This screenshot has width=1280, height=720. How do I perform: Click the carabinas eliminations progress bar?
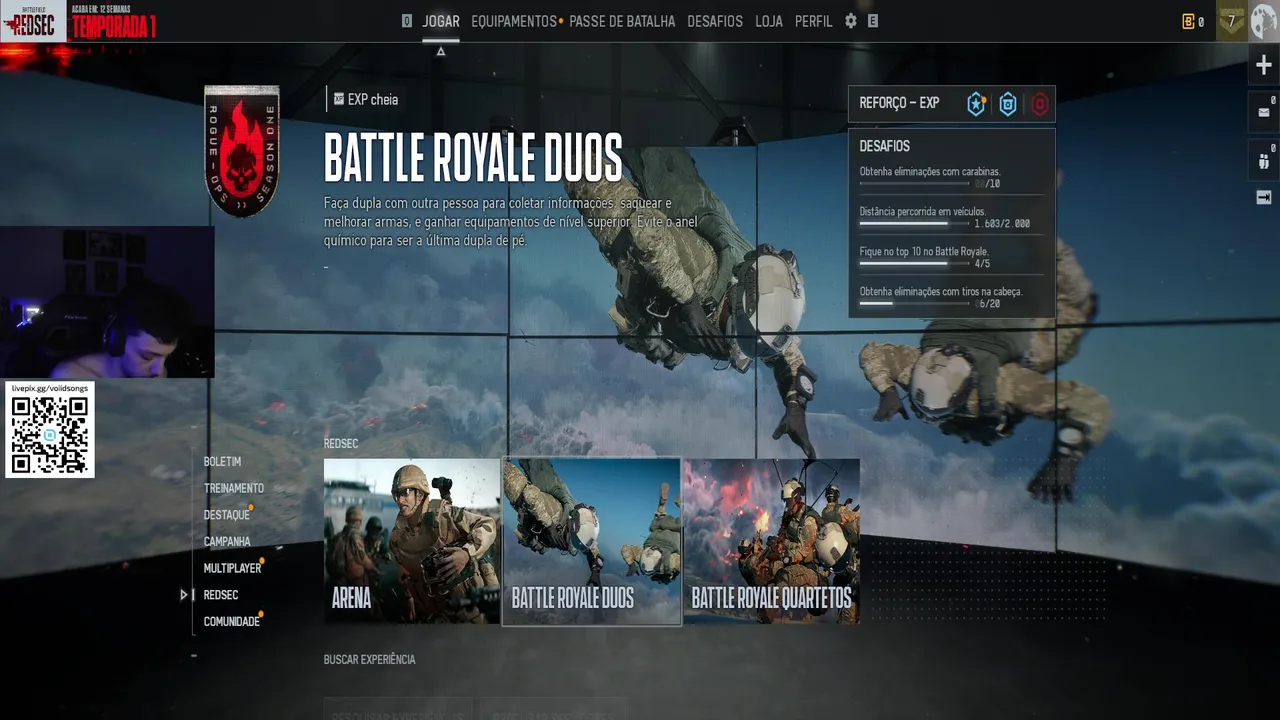pyautogui.click(x=915, y=184)
